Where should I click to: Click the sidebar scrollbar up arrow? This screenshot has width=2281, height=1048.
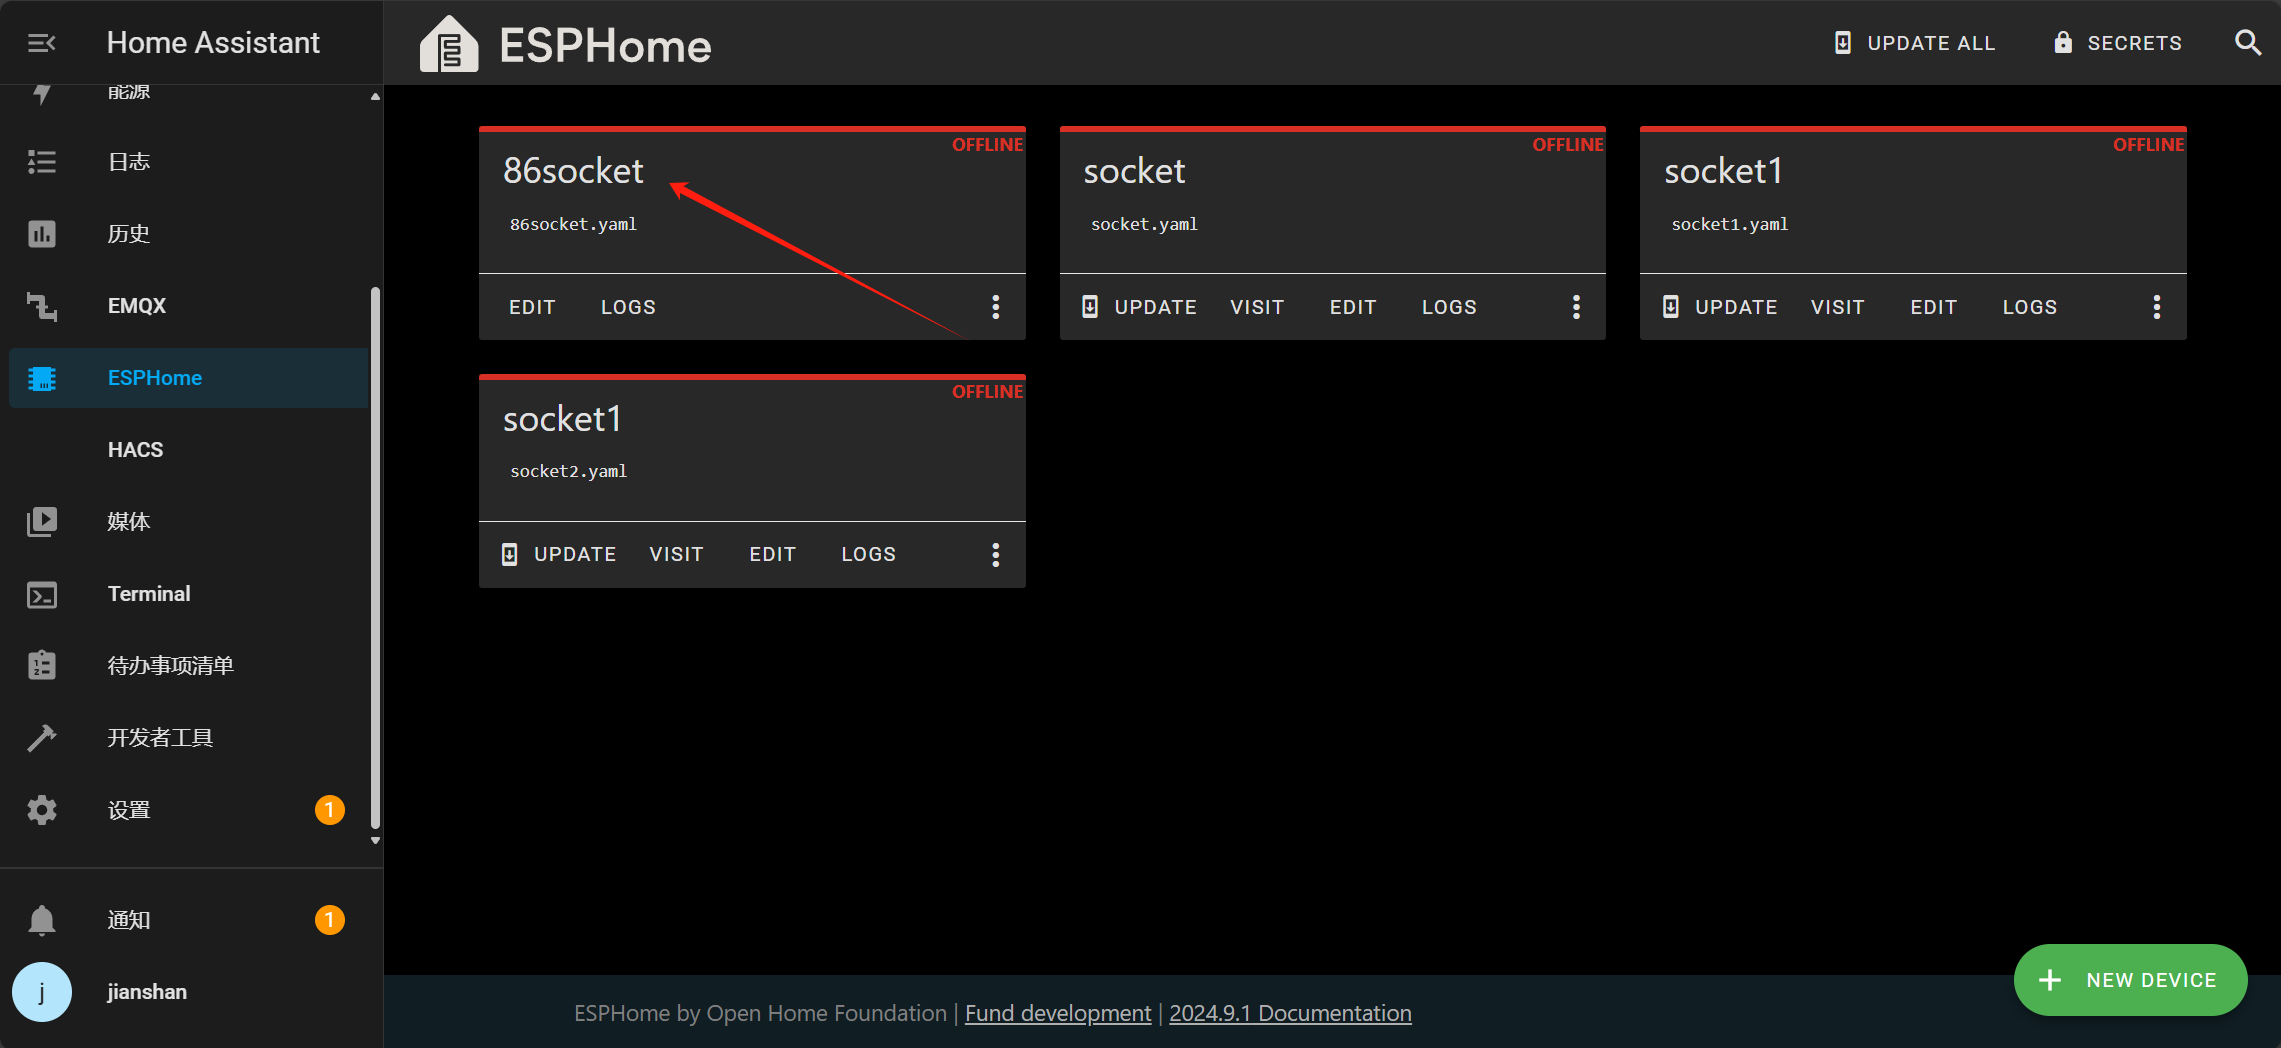tap(375, 96)
